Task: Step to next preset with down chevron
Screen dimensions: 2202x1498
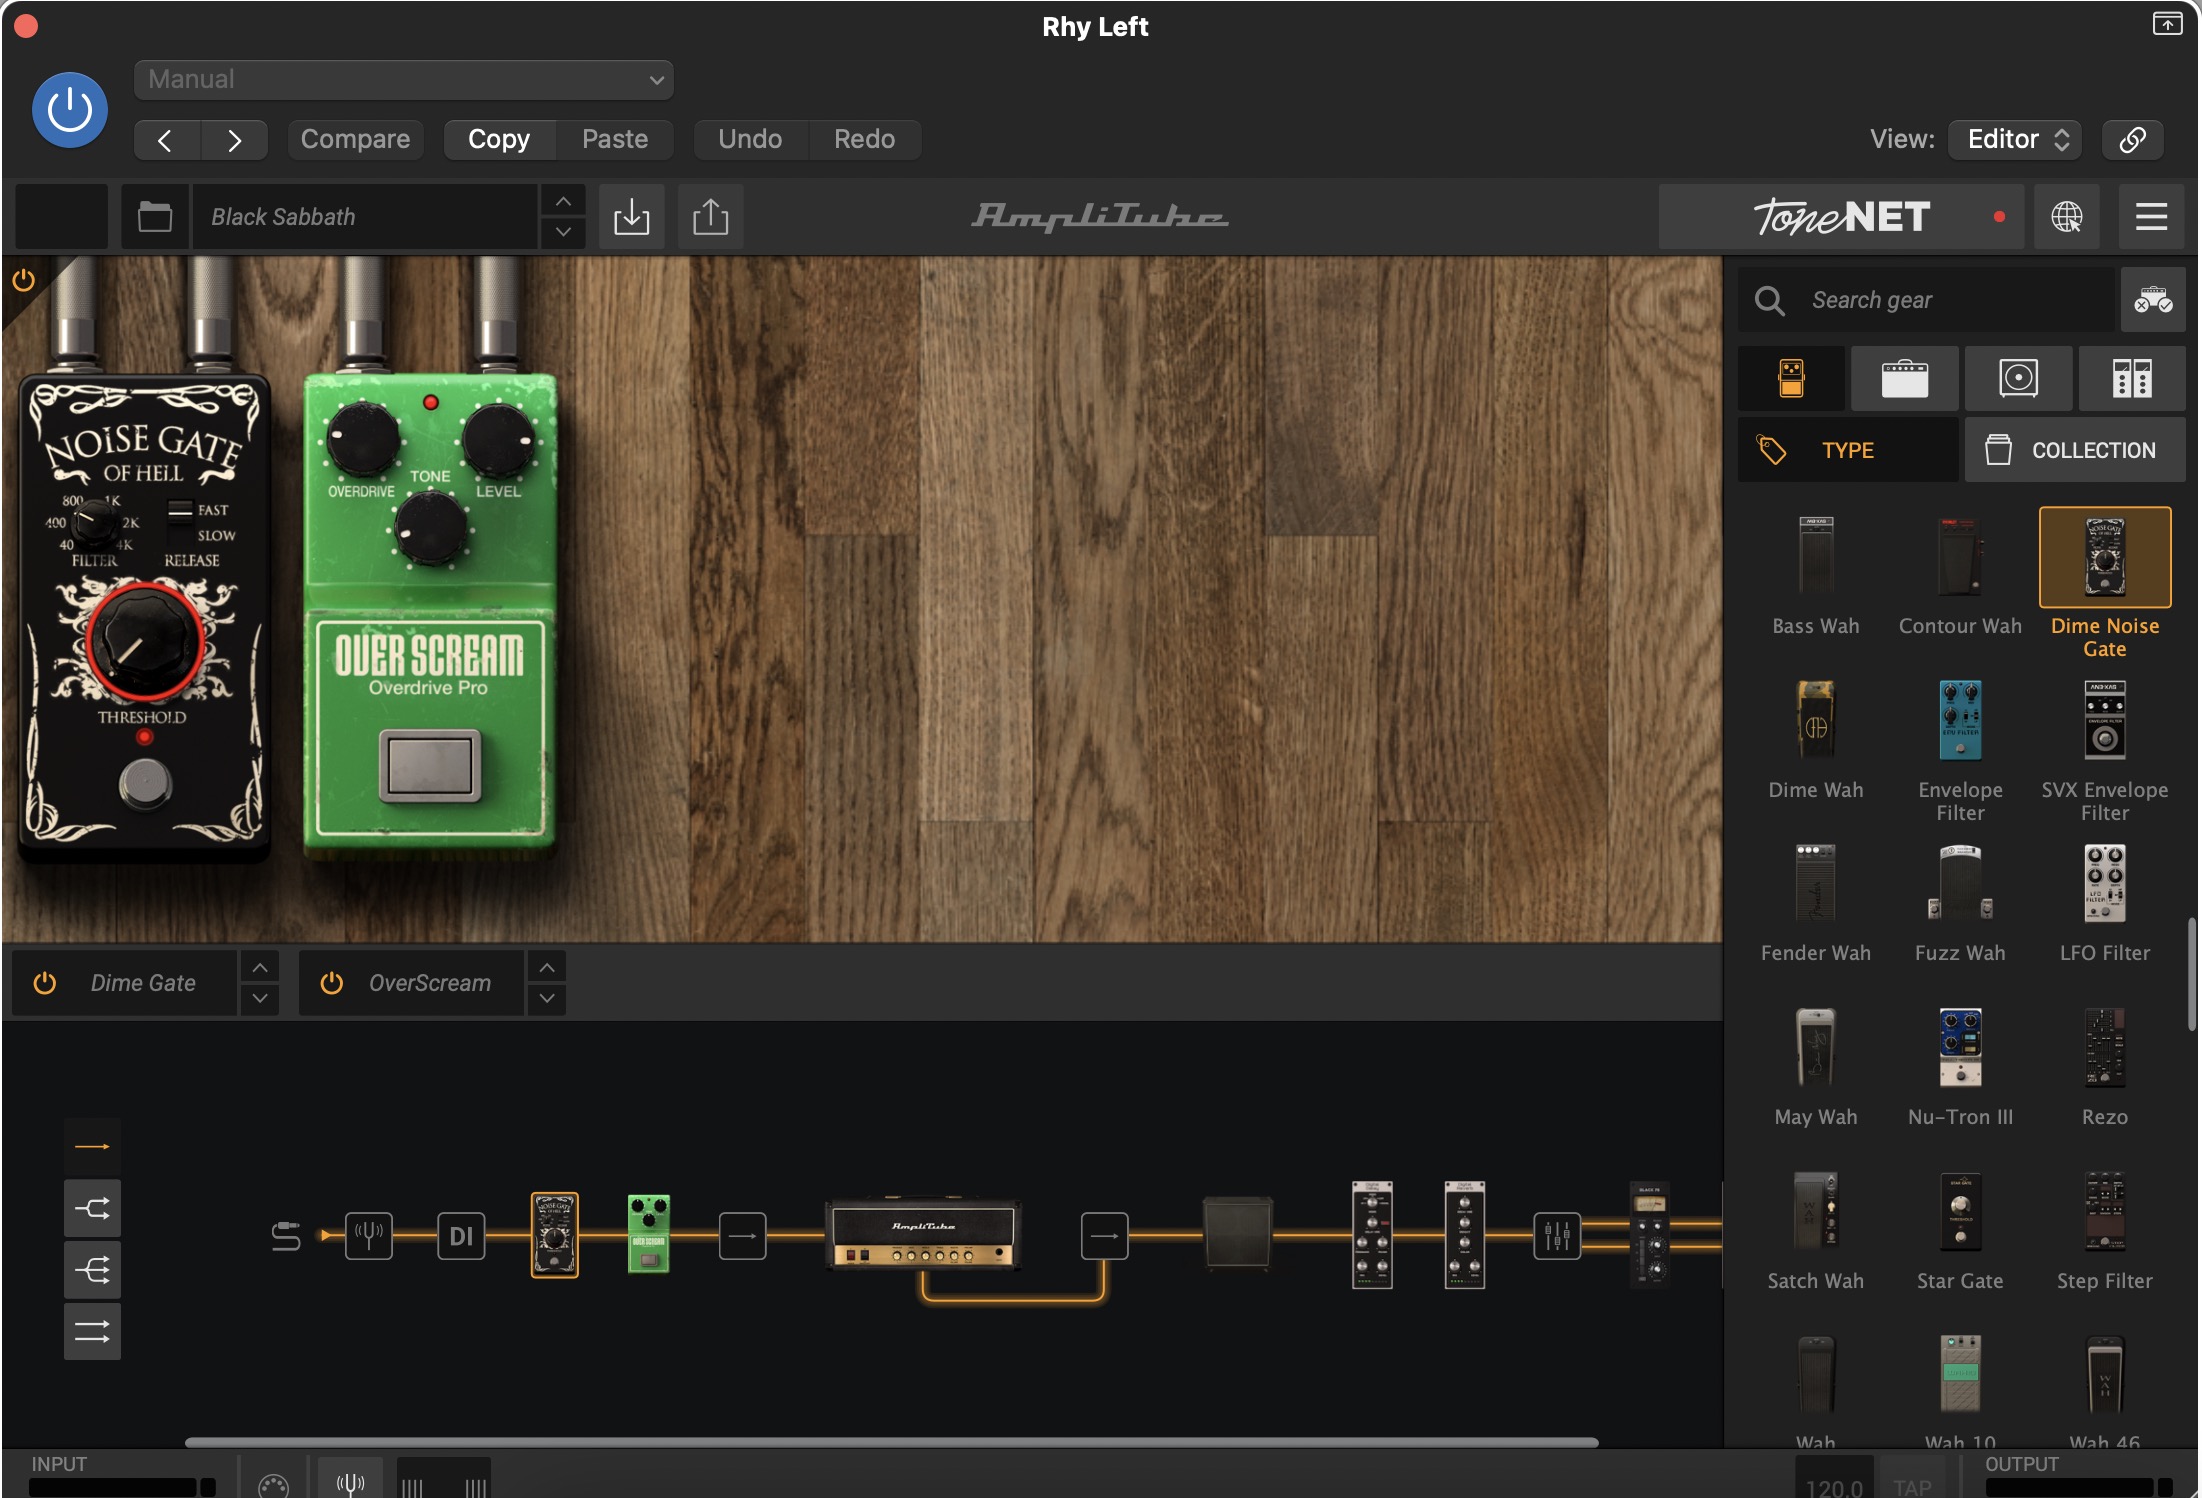Action: coord(564,232)
